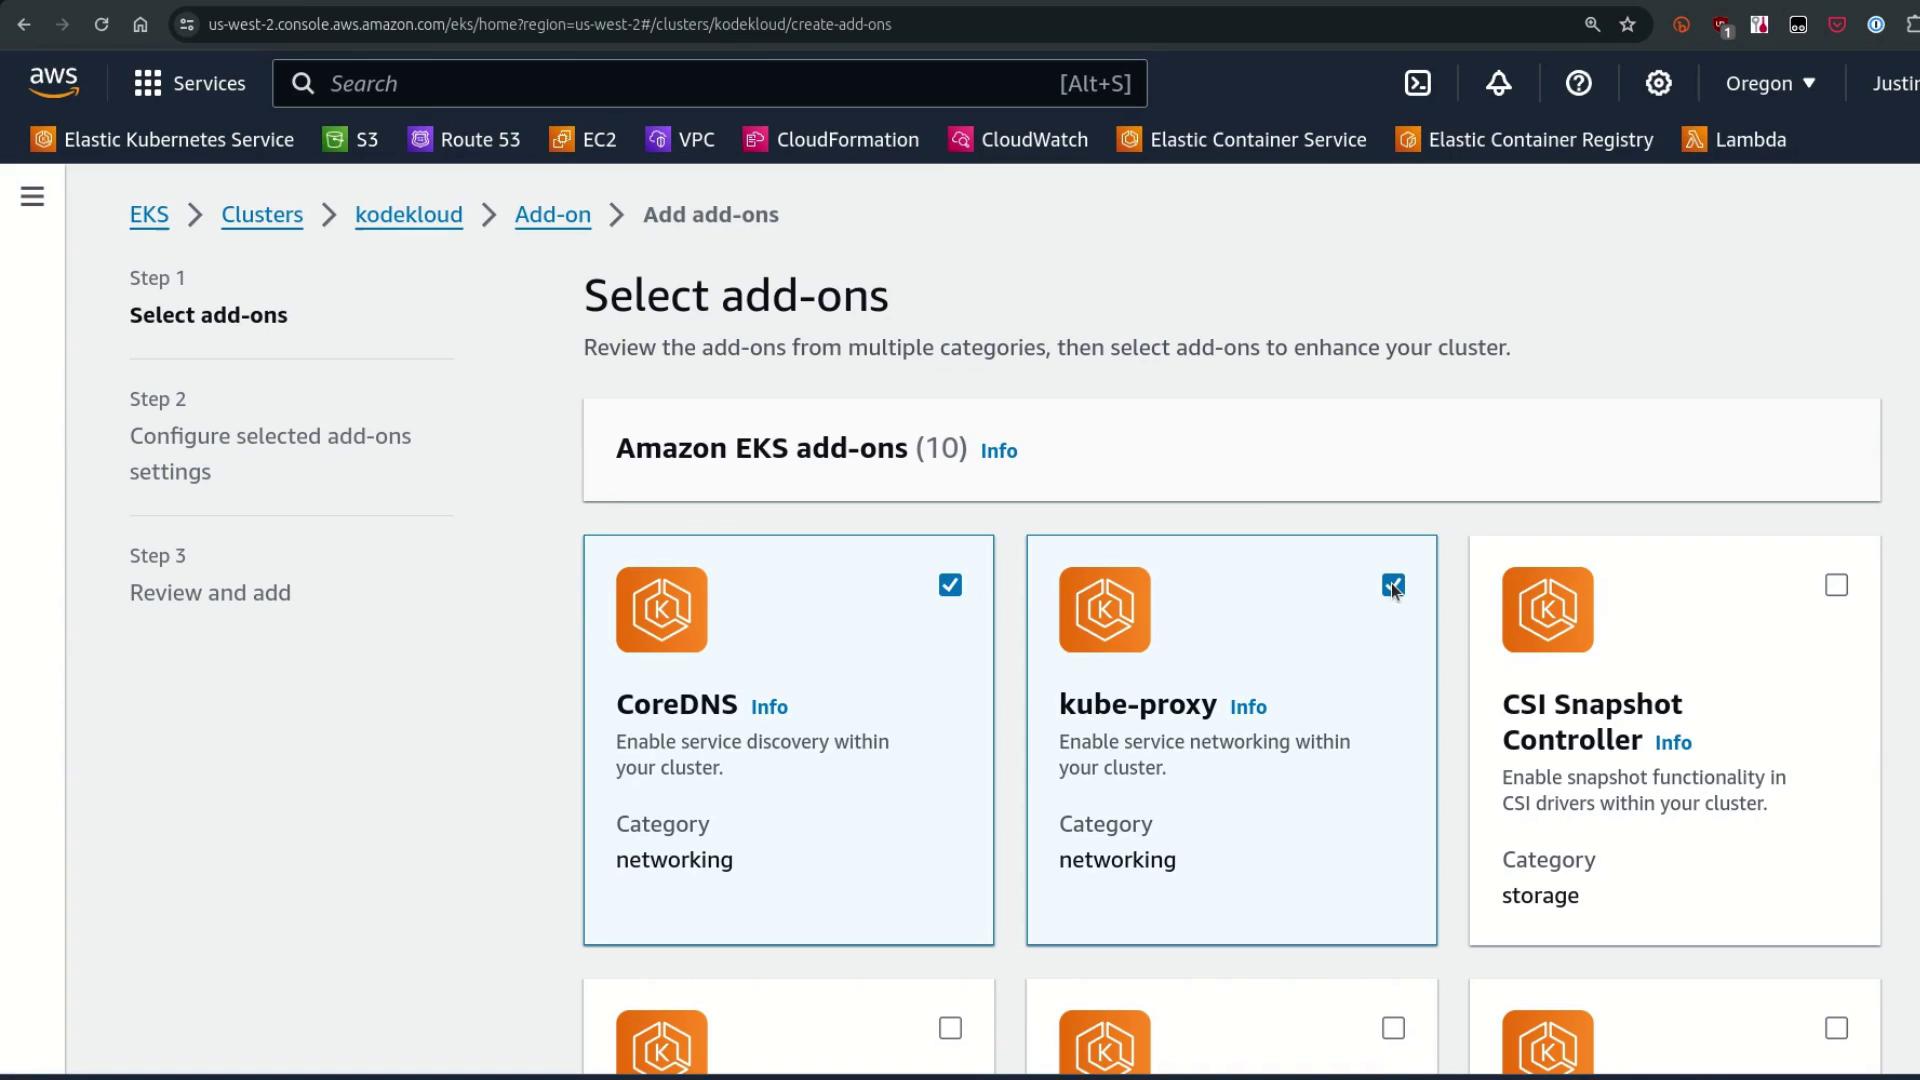This screenshot has width=1920, height=1080.
Task: Go to Clusters breadcrumb link
Action: tap(262, 214)
